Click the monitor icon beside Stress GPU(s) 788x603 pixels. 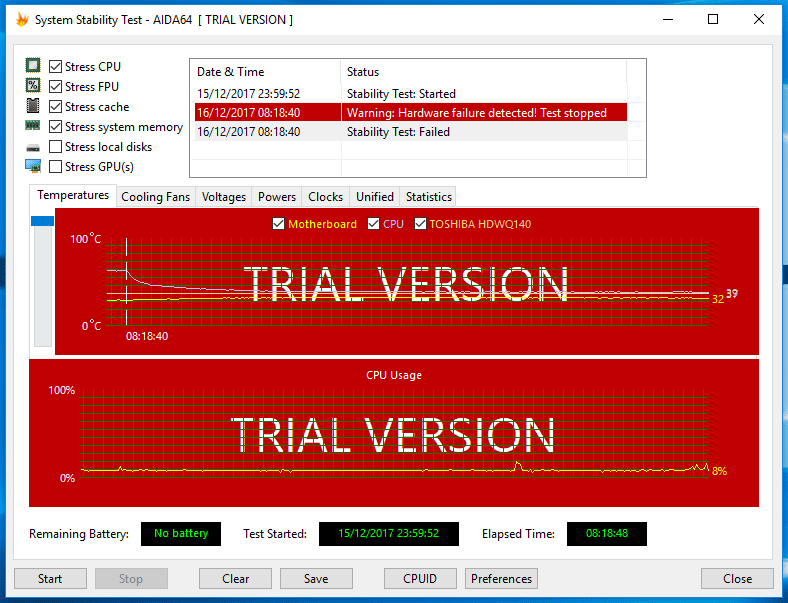(x=33, y=166)
